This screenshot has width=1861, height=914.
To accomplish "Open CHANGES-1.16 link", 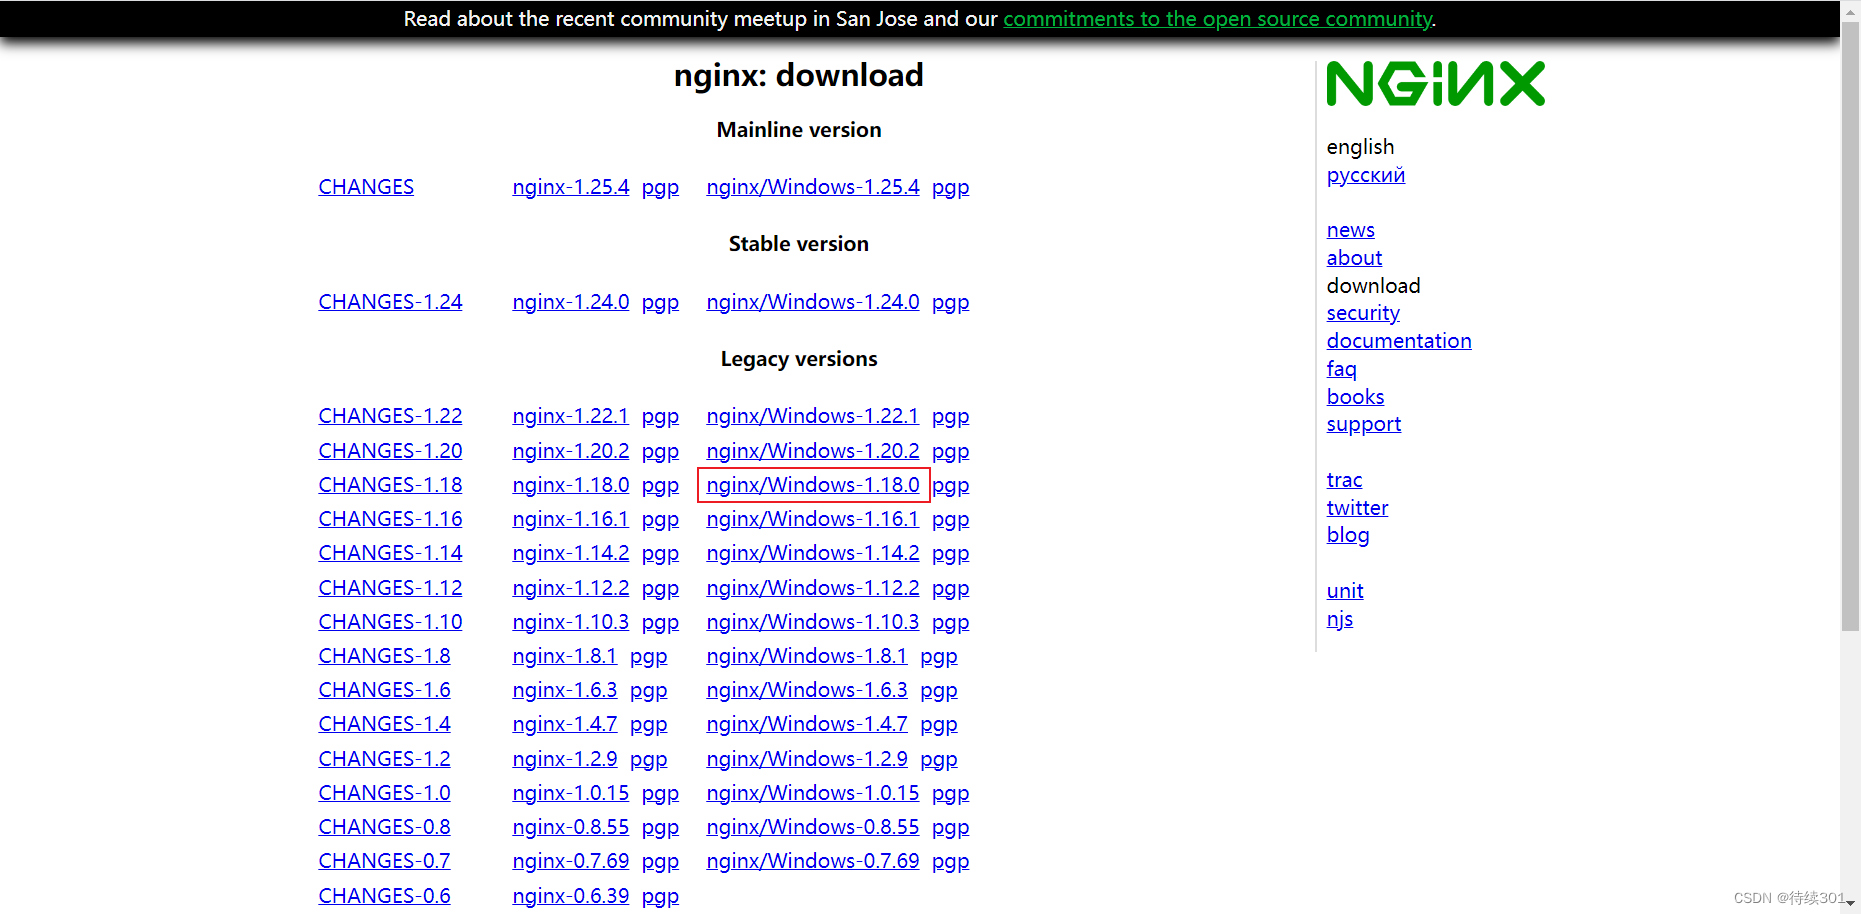I will [390, 519].
